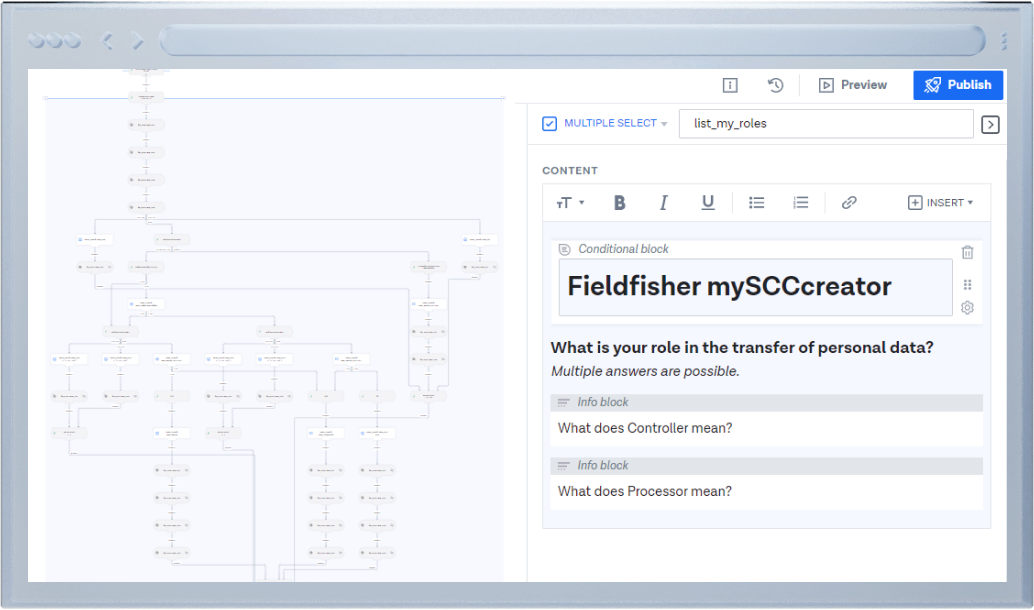1034x610 pixels.
Task: Go forward in browser
Action: pos(137,41)
